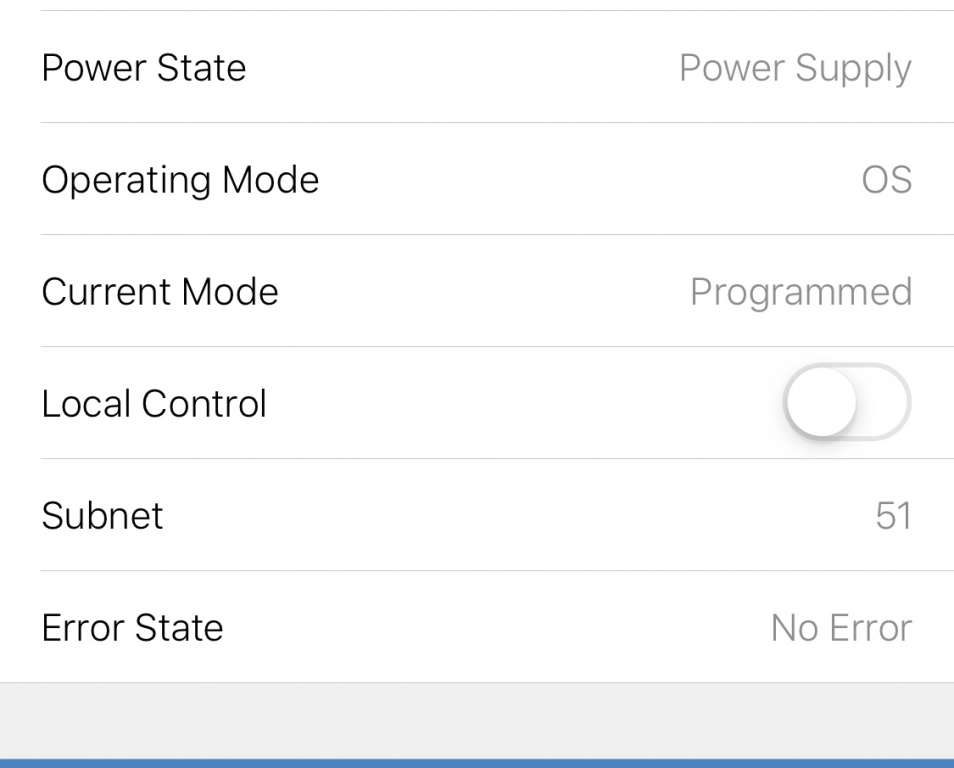Click the divider line between Subnet and Error State
Image resolution: width=954 pixels, height=768 pixels.
click(496, 571)
